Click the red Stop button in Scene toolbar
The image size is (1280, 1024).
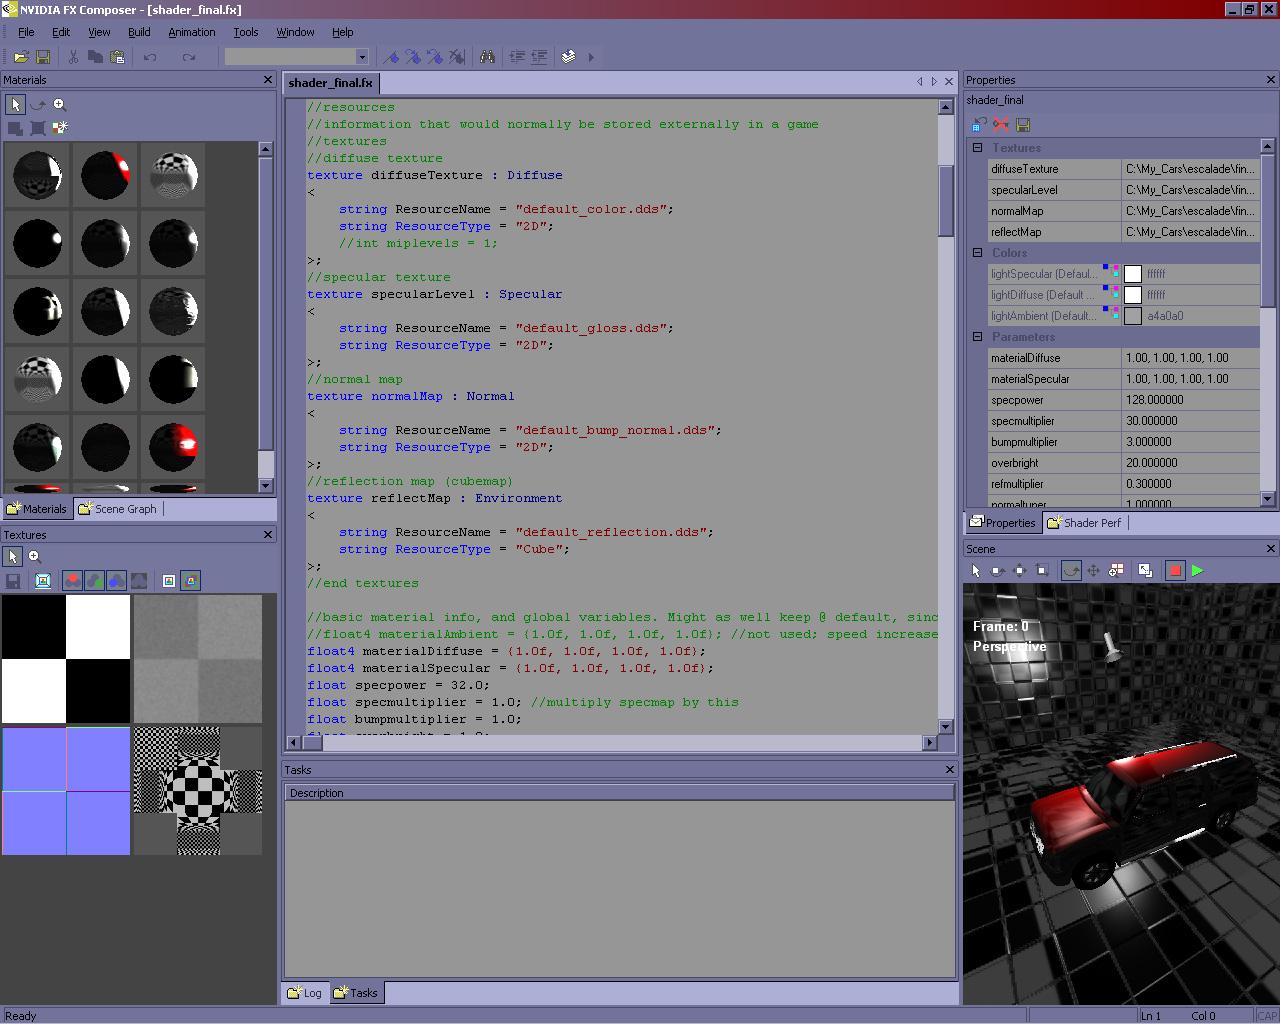1175,570
